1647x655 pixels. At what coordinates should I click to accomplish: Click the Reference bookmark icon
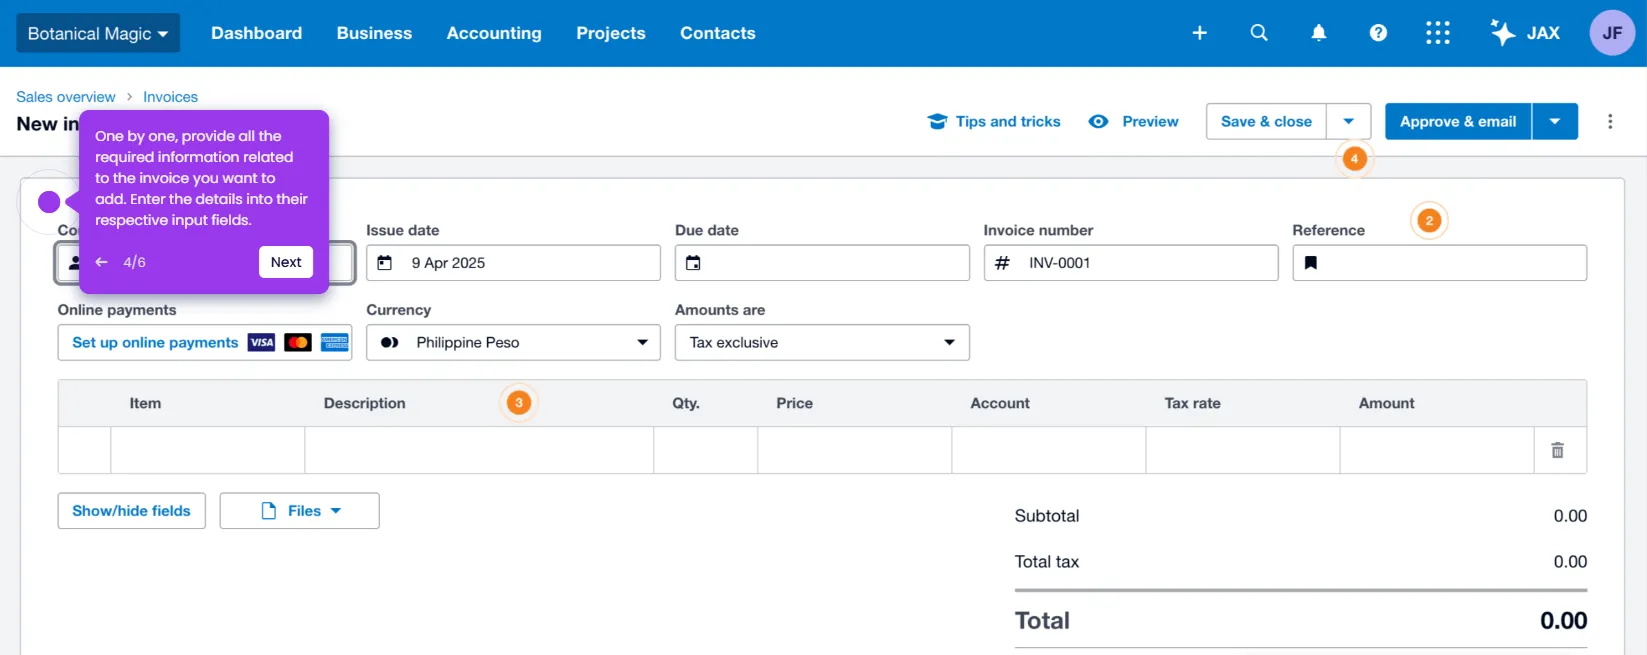tap(1311, 263)
